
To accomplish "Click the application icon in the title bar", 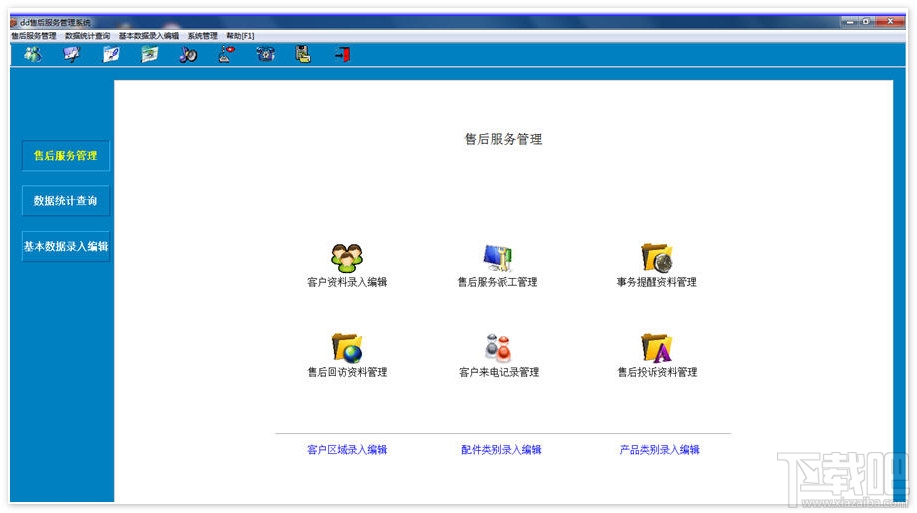I will tap(14, 22).
